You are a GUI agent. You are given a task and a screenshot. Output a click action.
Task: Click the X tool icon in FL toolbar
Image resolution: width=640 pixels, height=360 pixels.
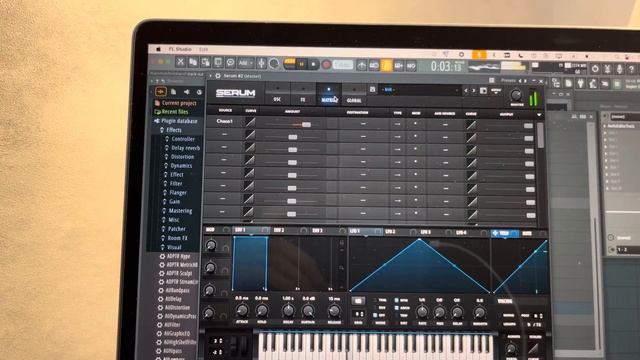[180, 62]
